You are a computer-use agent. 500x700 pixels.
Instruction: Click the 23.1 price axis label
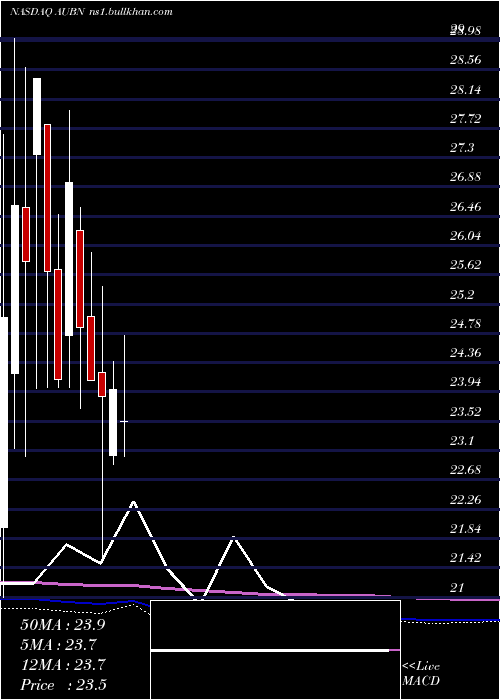coord(462,441)
